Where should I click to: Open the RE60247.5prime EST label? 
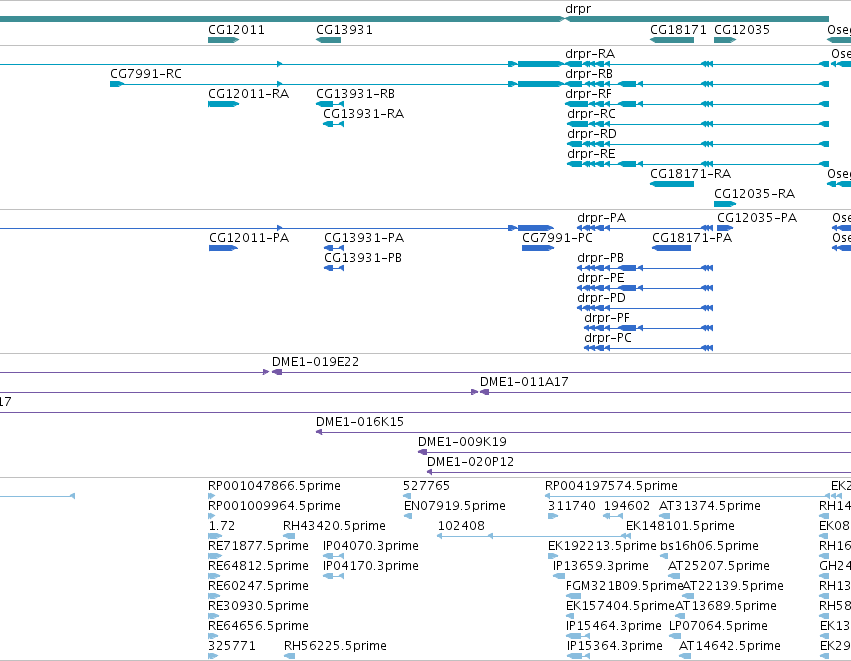click(258, 586)
